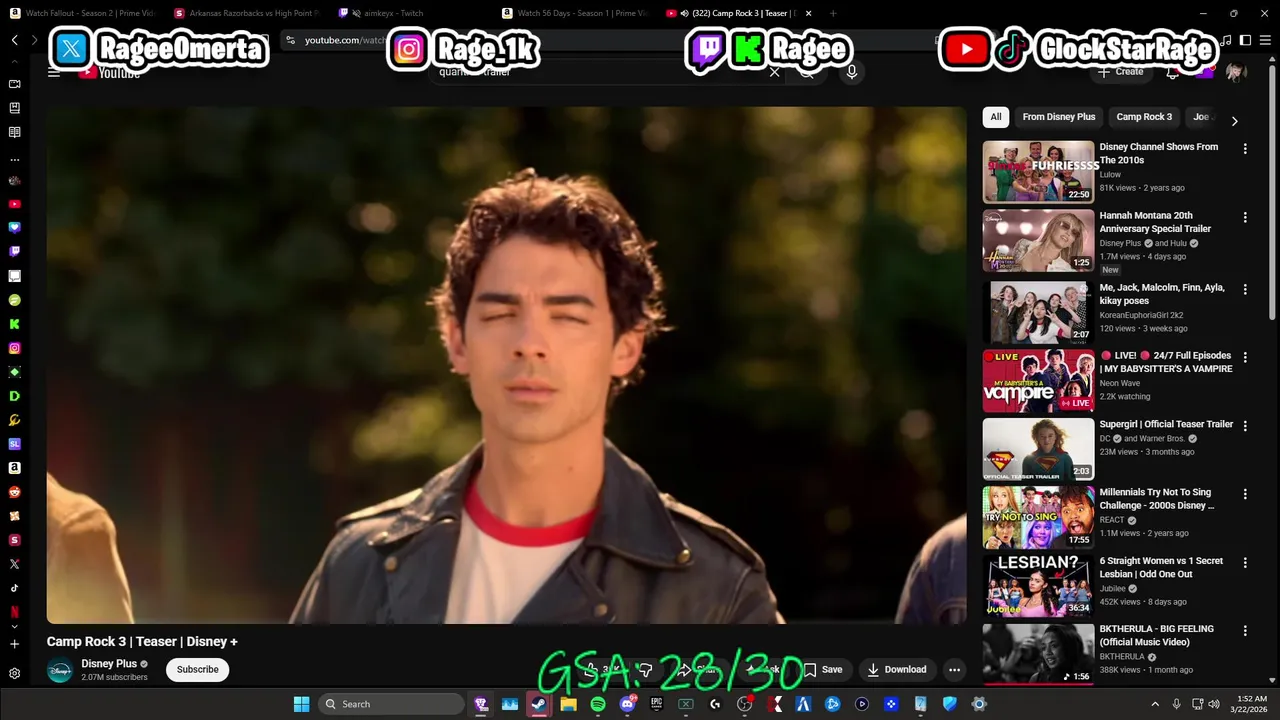Image resolution: width=1280 pixels, height=720 pixels.
Task: Open sidebar three-dots more options
Action: tap(14, 160)
